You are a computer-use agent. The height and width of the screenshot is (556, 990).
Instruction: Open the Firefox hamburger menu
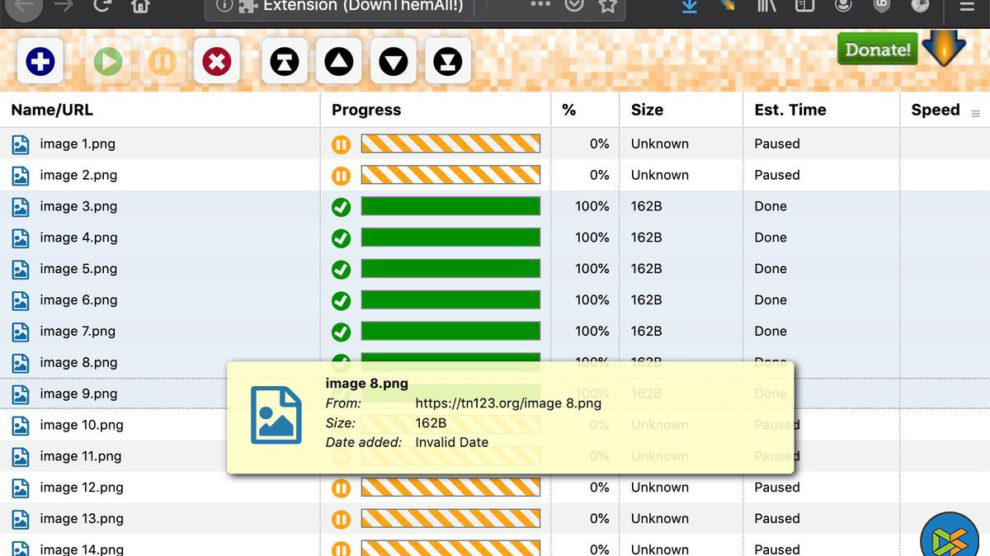click(967, 6)
